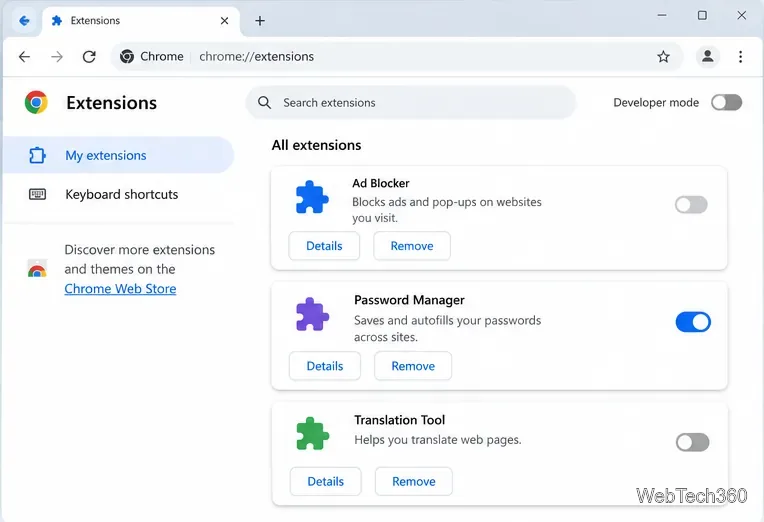Click the purple Password Manager puzzle icon
764x522 pixels.
click(312, 314)
